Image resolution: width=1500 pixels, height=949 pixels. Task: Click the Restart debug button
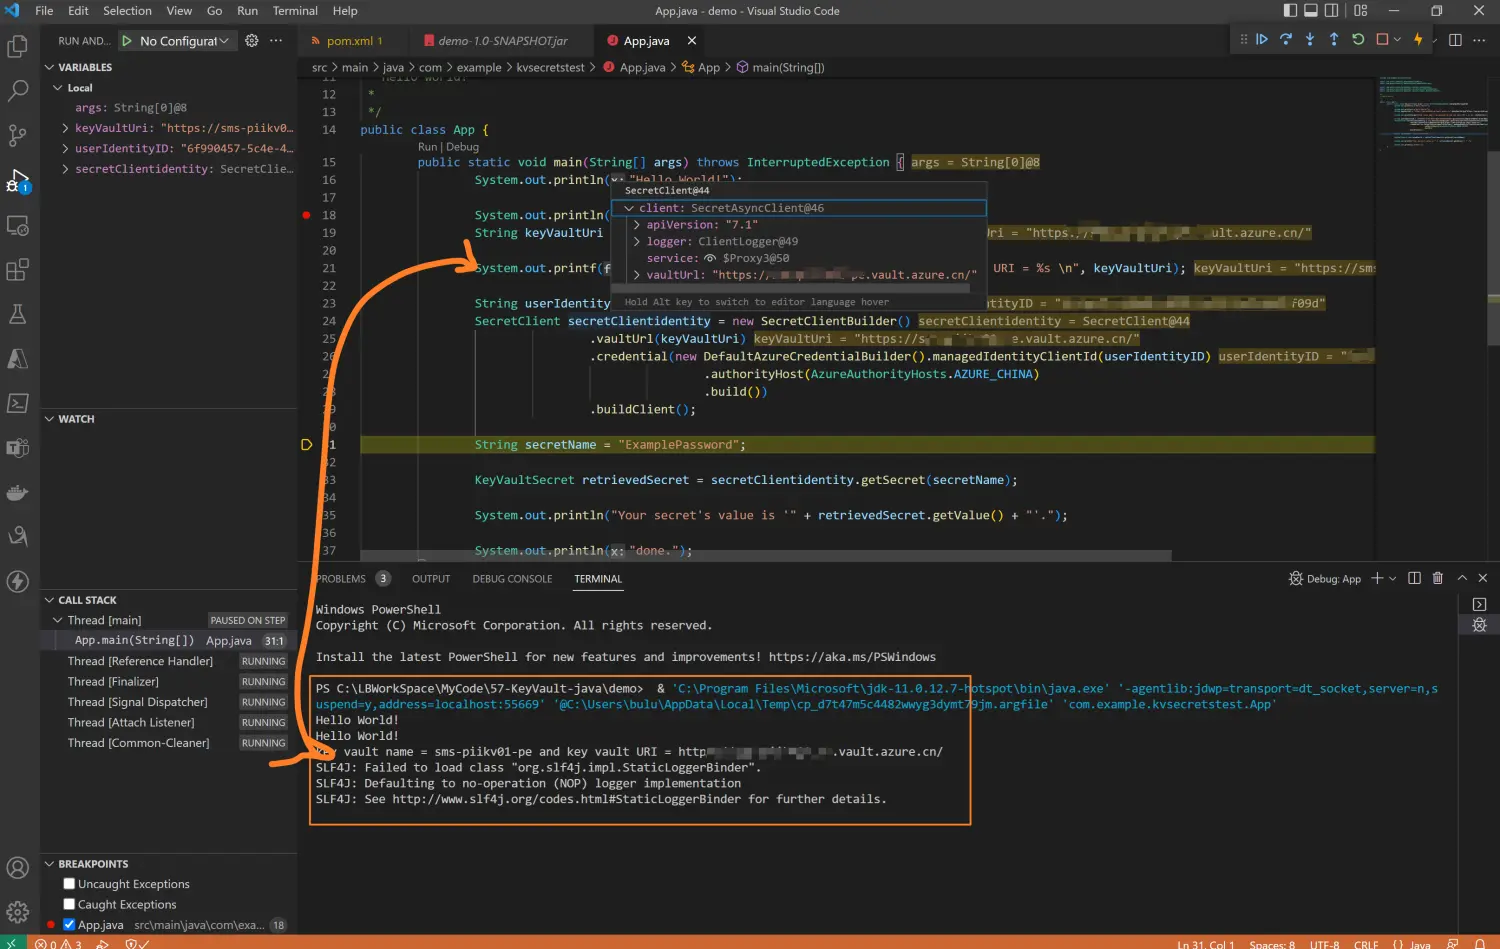(1358, 40)
